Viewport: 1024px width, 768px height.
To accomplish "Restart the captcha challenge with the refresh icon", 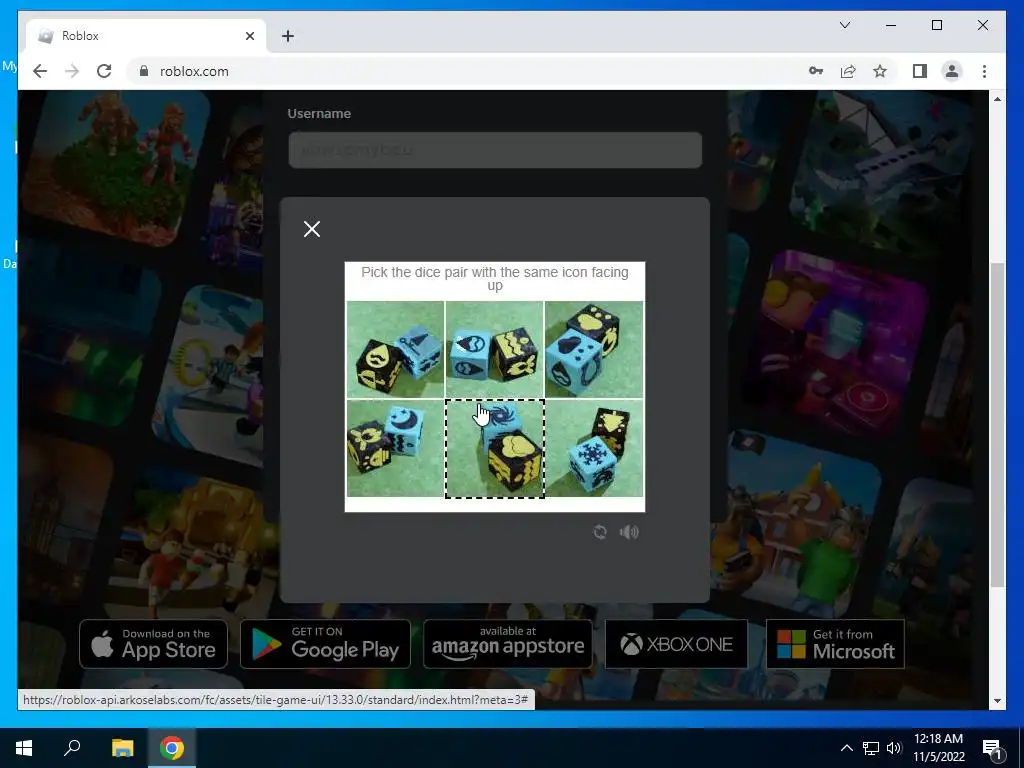I will tap(600, 532).
